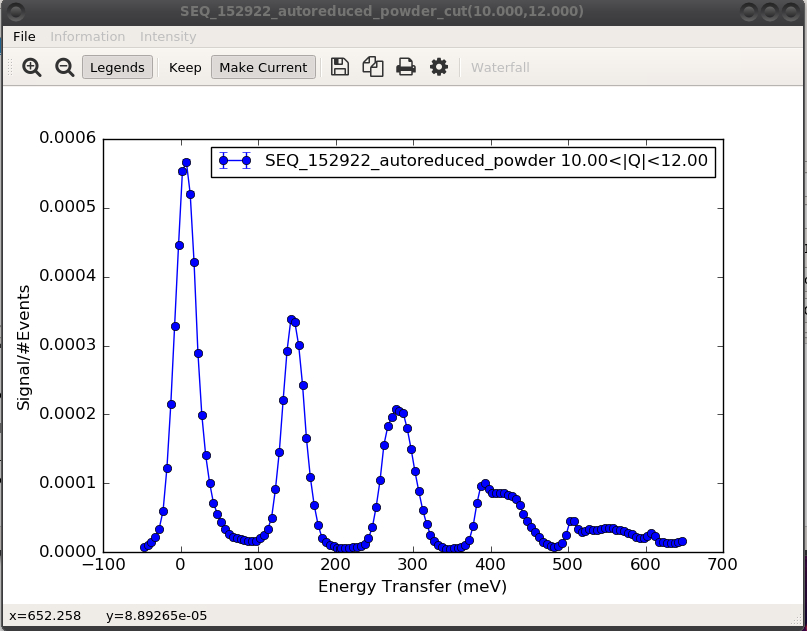Viewport: 807px width, 631px height.
Task: Click the Zoom In magnifier icon
Action: pyautogui.click(x=32, y=68)
